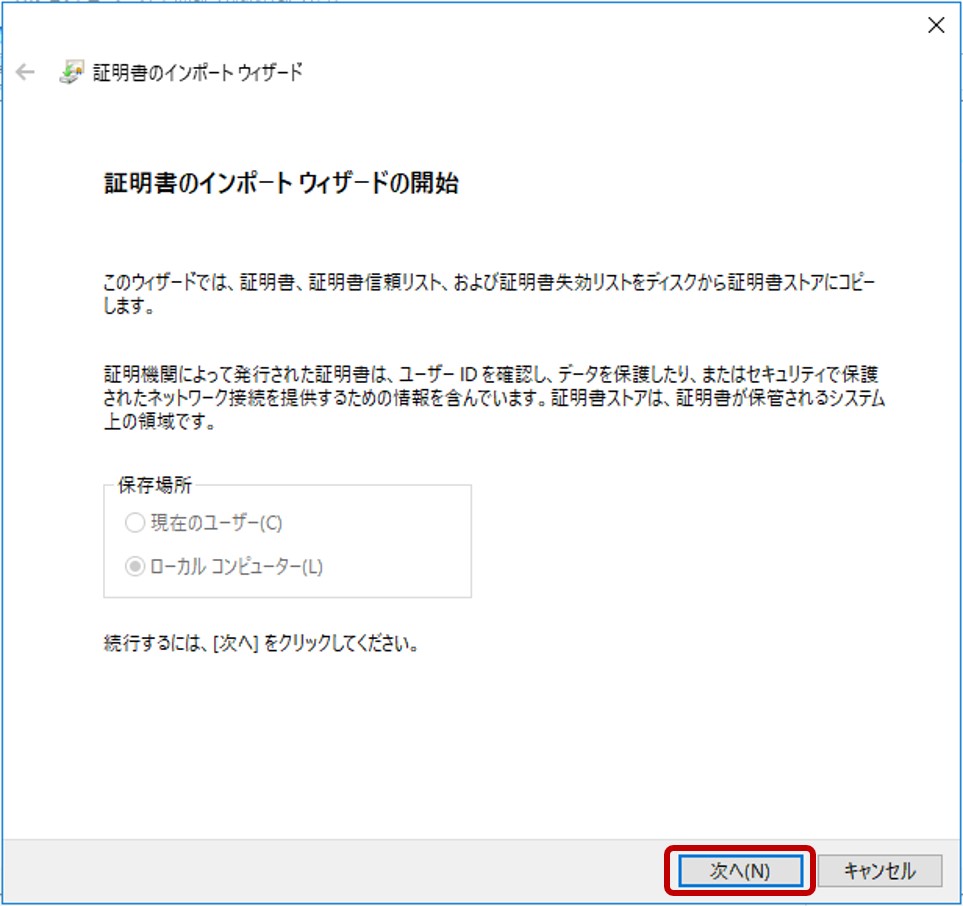Select the 現在のユーザー(C) radio button
This screenshot has width=963, height=906.
pyautogui.click(x=134, y=523)
